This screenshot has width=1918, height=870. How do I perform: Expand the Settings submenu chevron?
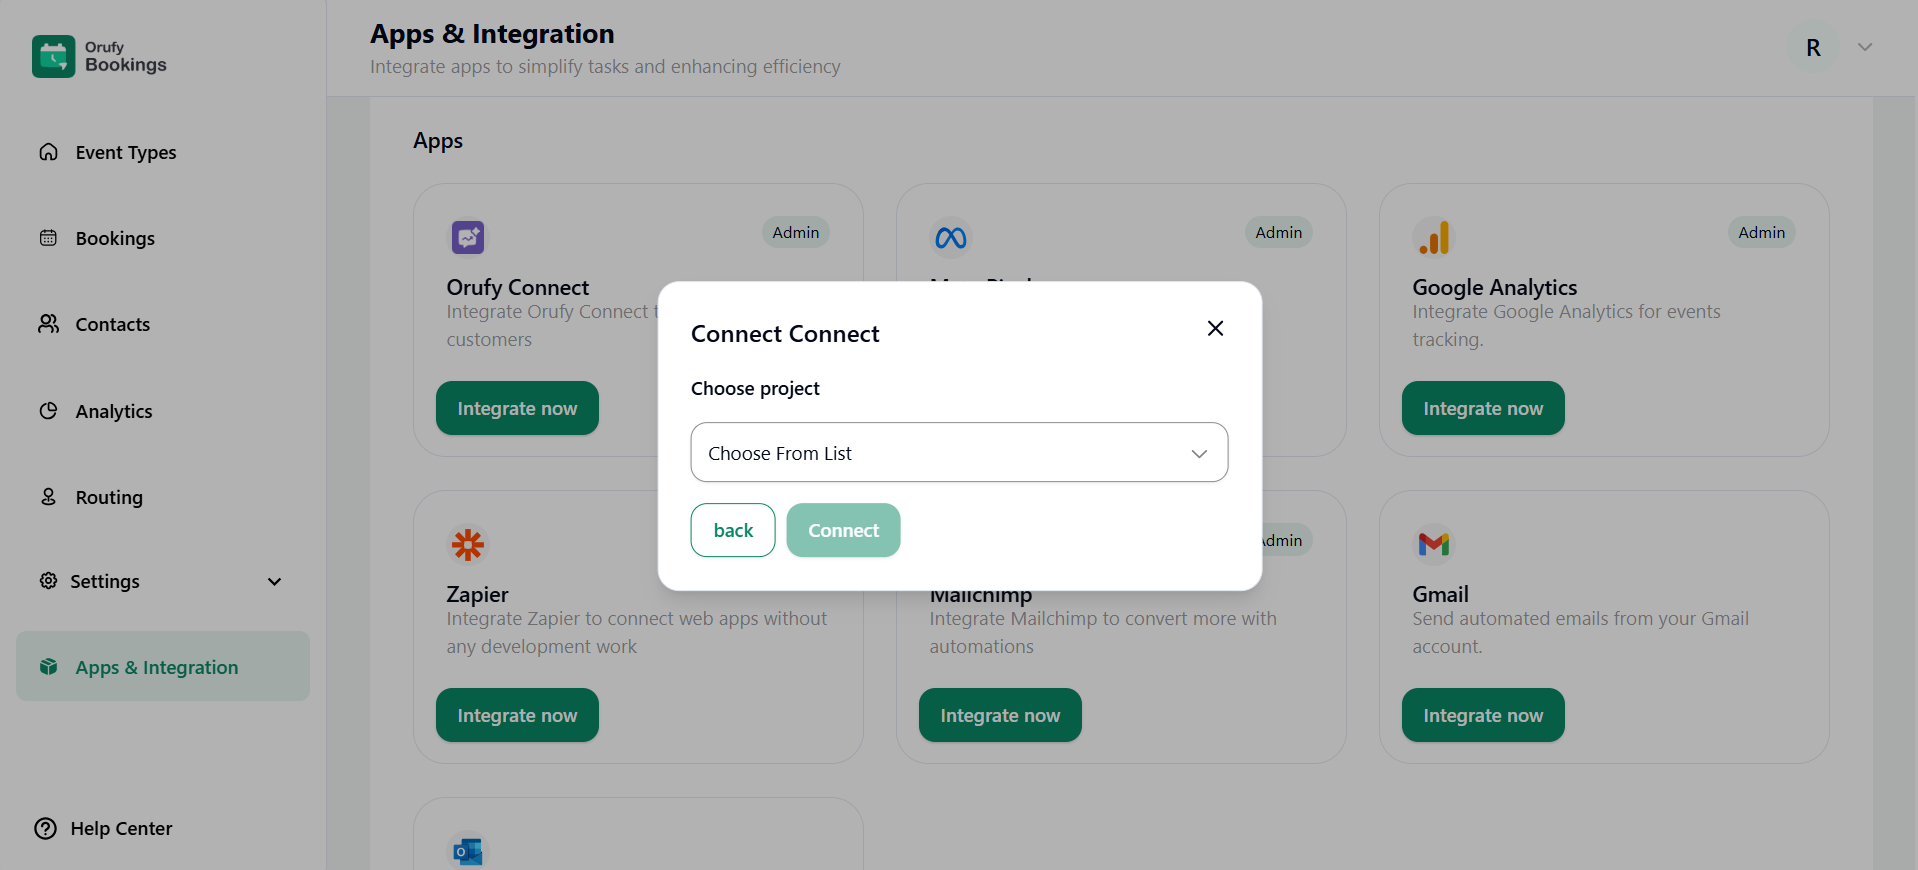(x=274, y=582)
